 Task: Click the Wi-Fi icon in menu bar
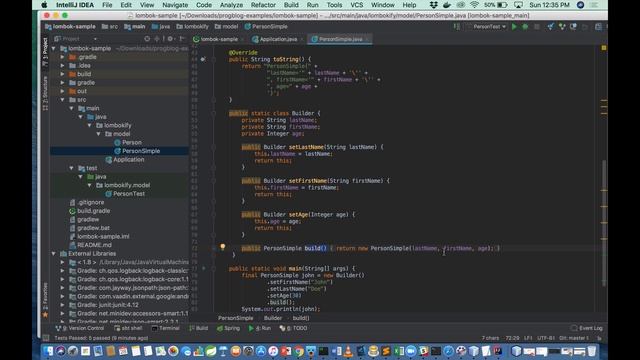[474, 5]
